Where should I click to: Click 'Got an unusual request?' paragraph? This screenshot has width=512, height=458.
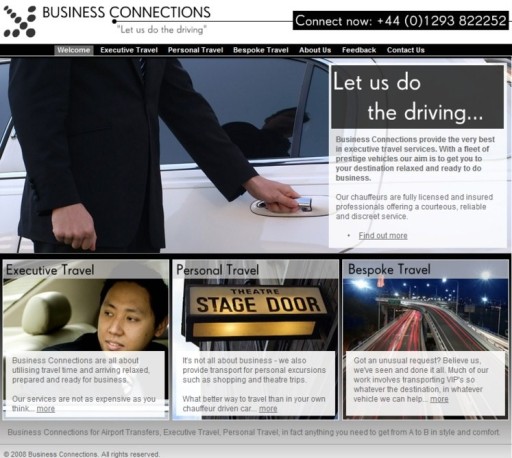[x=421, y=380]
